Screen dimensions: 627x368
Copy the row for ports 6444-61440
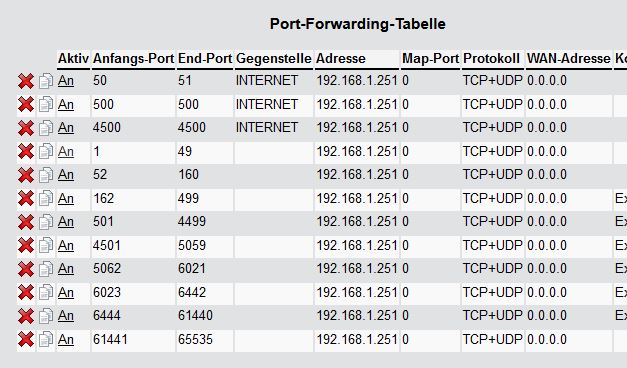(x=46, y=316)
